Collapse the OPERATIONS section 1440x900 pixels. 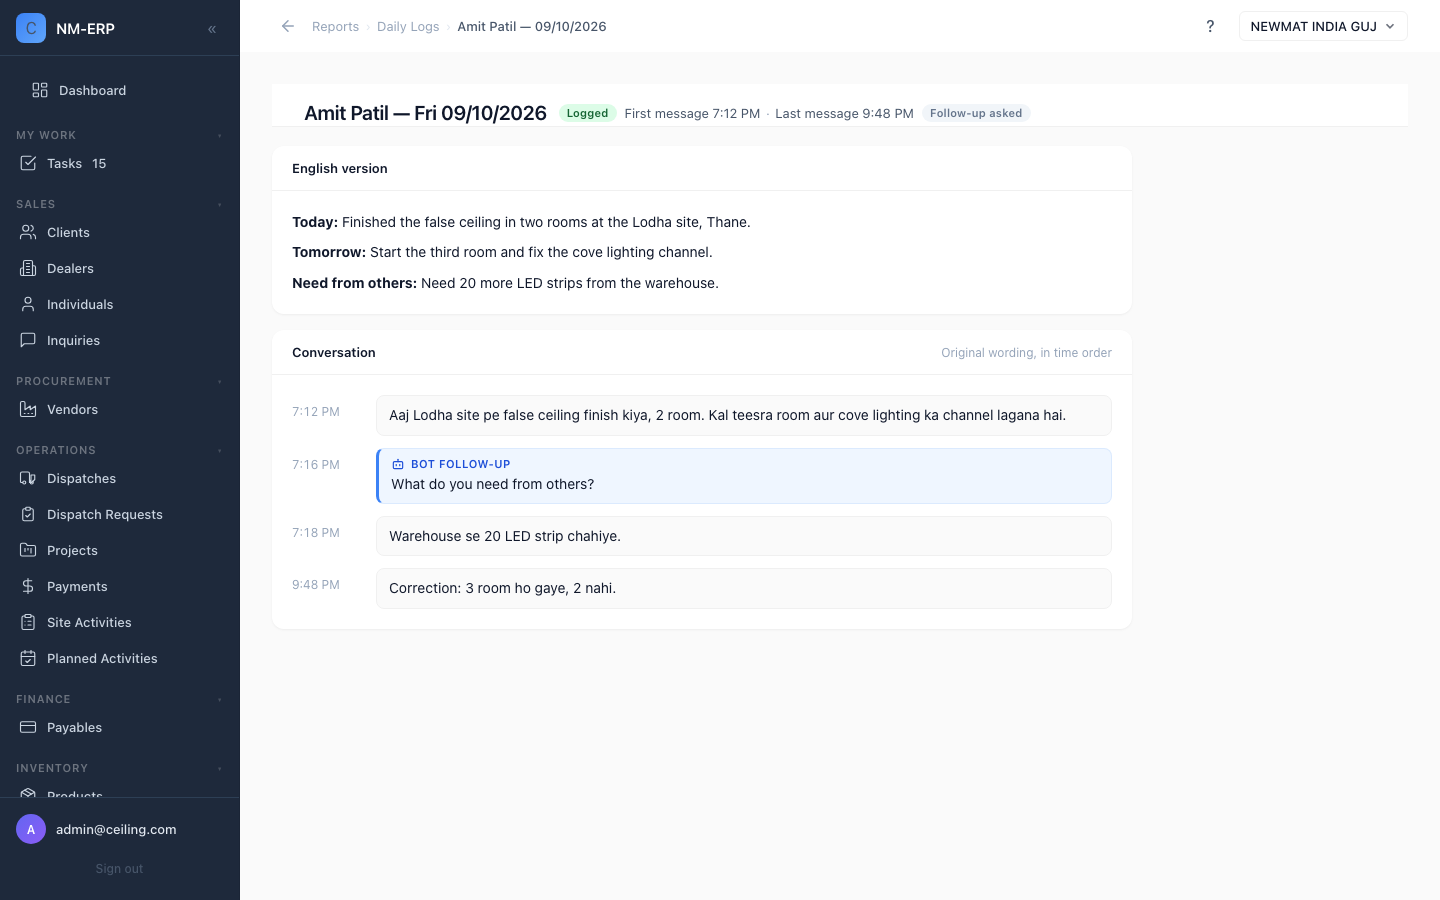click(219, 450)
